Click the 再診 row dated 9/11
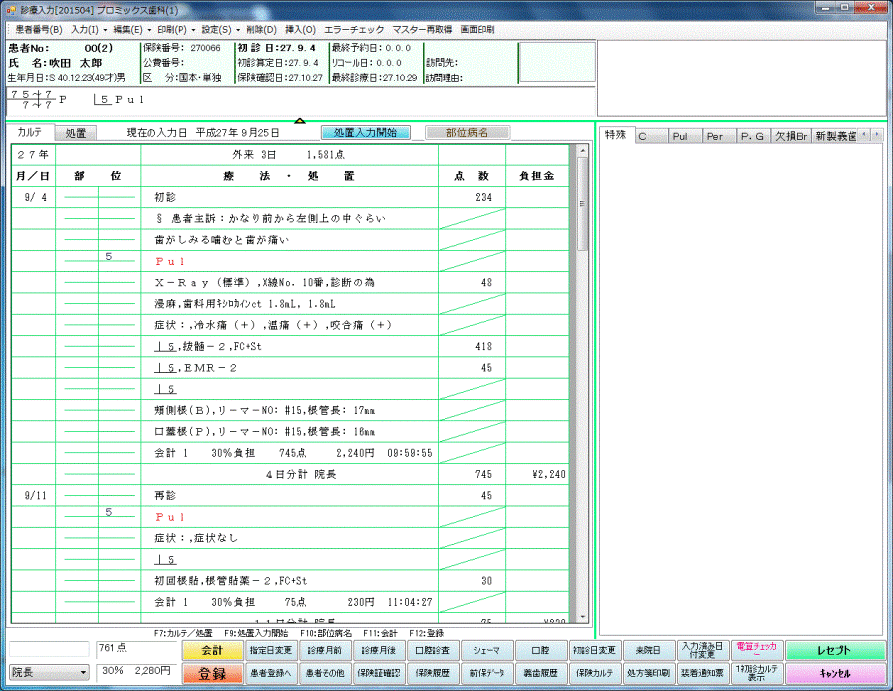 [x=290, y=496]
